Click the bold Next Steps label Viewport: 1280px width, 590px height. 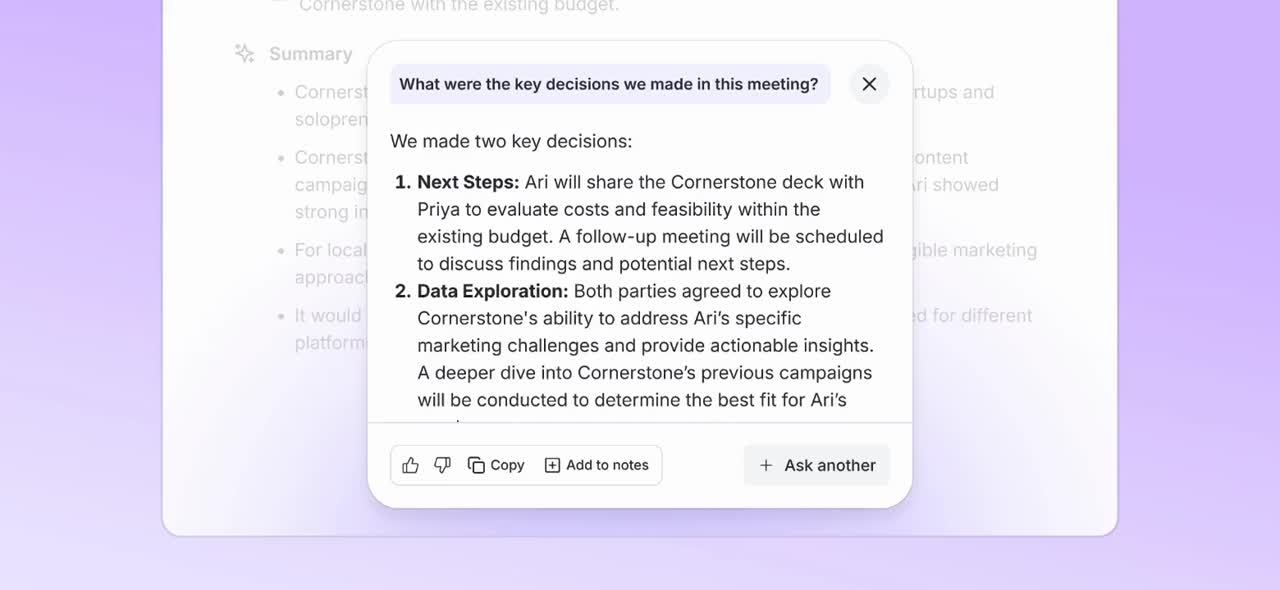click(x=468, y=182)
